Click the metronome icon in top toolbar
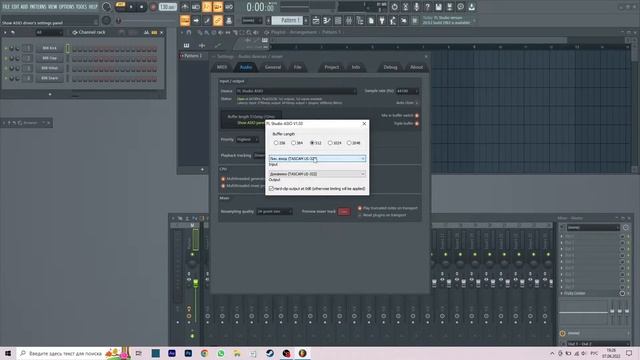 click(185, 7)
